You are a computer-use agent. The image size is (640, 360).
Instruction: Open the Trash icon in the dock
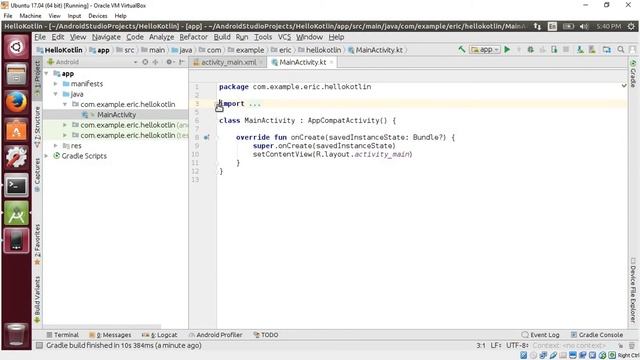[16, 334]
